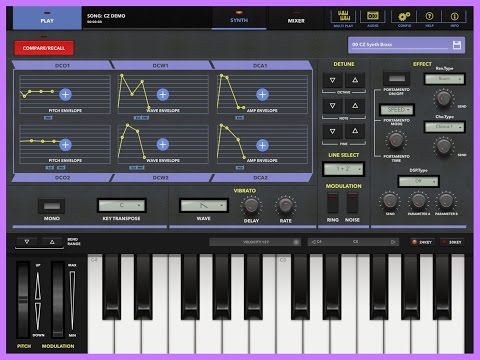Decrease detune note with down arrow
Viewport: 480px width, 360px height.
[332, 106]
